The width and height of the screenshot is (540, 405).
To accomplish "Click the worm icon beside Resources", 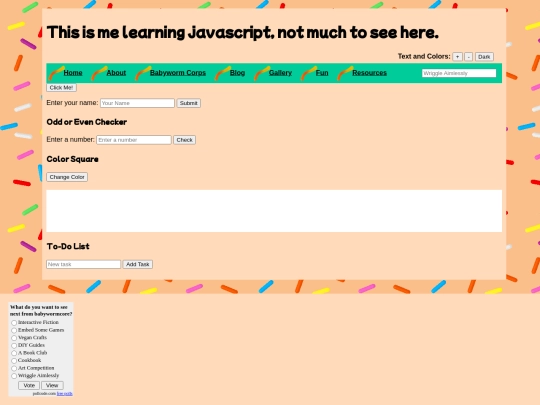I will [345, 73].
